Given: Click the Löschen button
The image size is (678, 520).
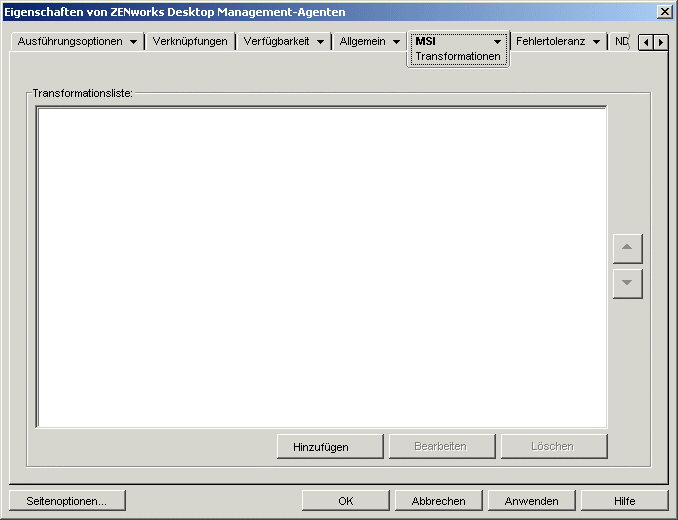Looking at the screenshot, I should (x=554, y=447).
